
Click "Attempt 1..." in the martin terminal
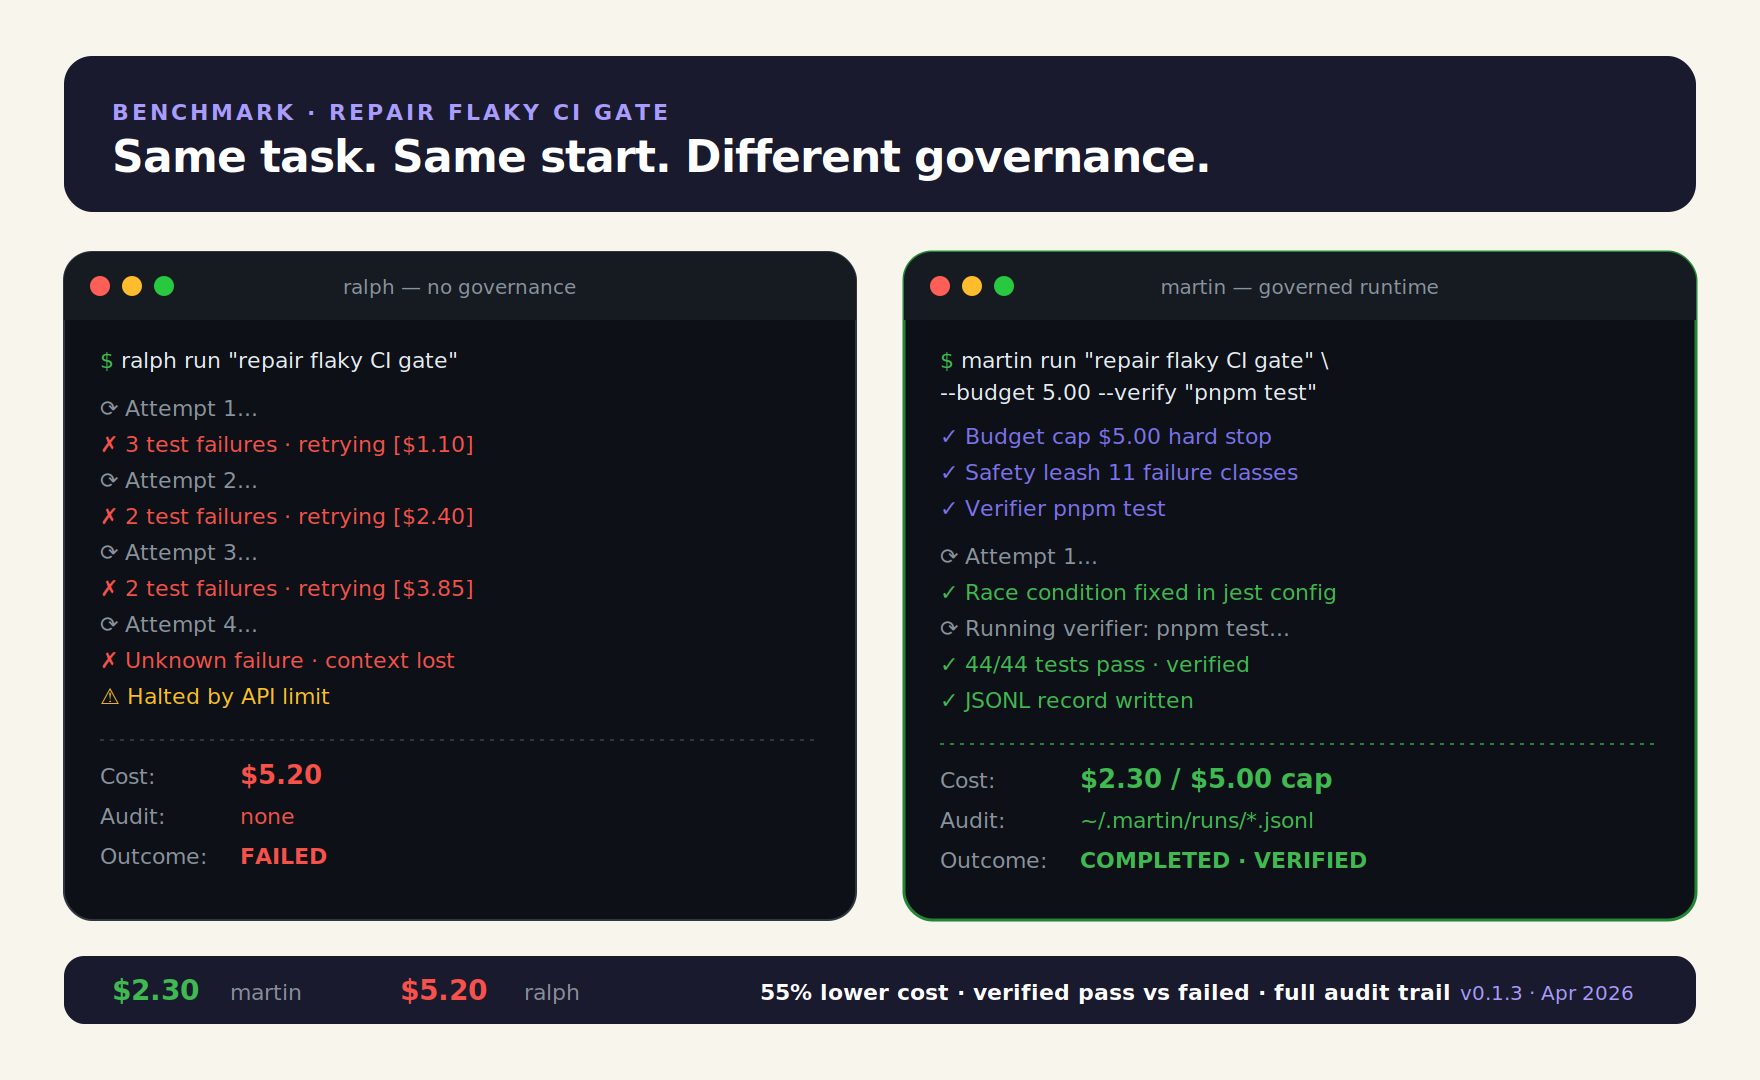1019,556
